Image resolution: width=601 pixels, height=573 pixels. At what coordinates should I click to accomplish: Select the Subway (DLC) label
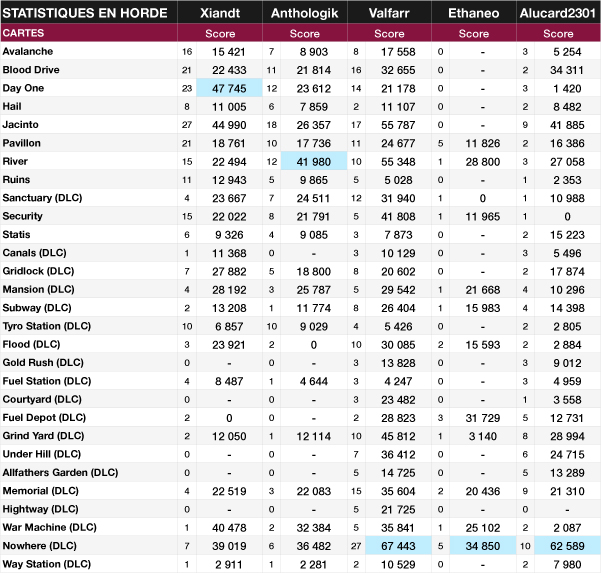click(x=37, y=307)
